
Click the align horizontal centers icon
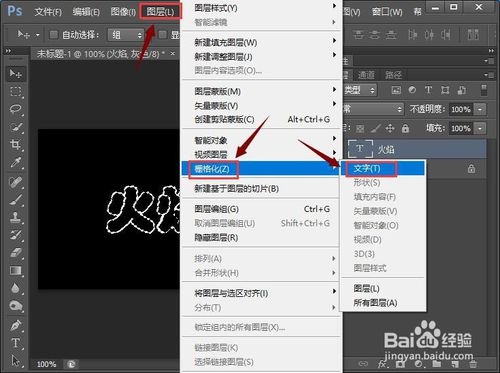(x=429, y=34)
